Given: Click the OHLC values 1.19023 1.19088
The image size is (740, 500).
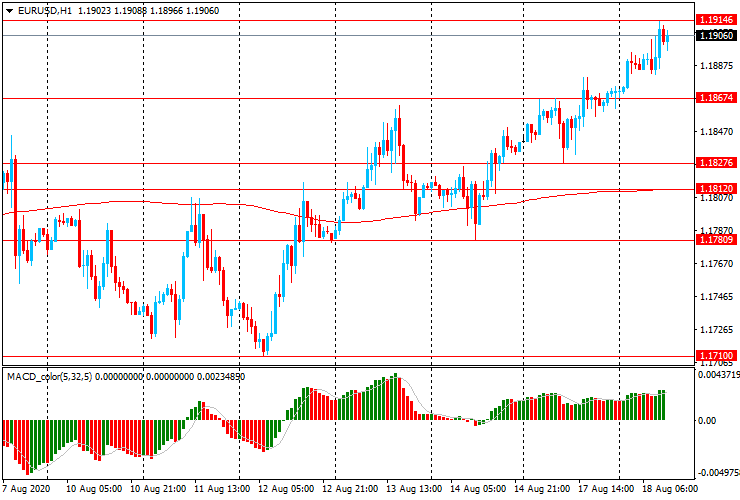Looking at the screenshot, I should (112, 11).
